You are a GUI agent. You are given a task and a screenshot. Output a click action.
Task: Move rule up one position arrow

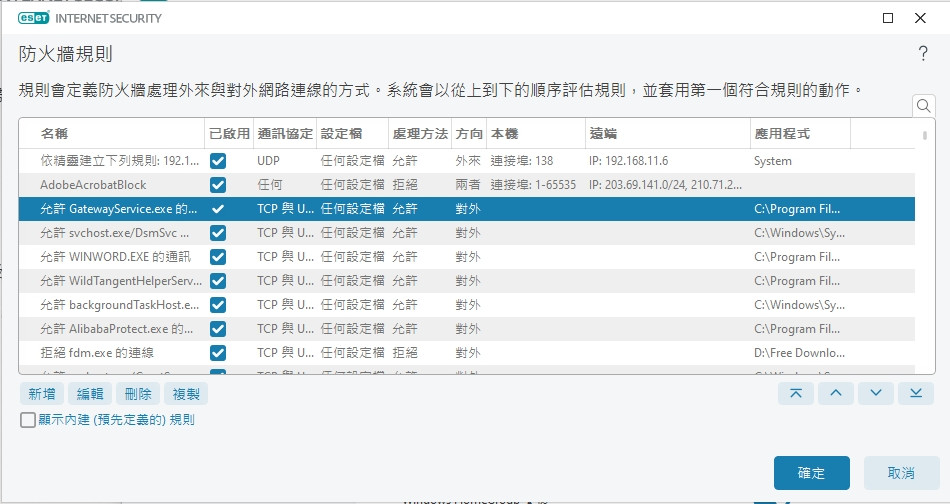tap(835, 394)
